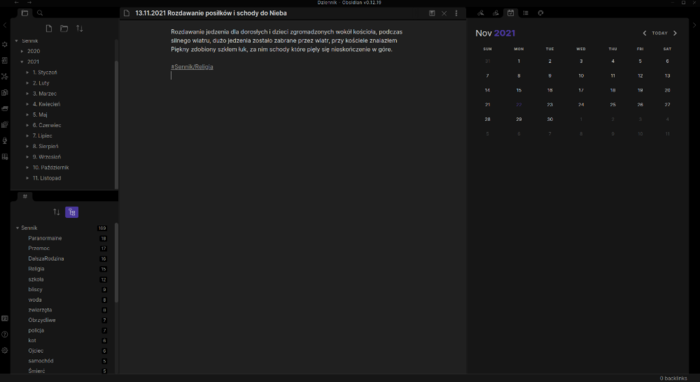Screen dimensions: 700x382
Task: Open the file explorer tab in left sidebar
Action: (25, 13)
